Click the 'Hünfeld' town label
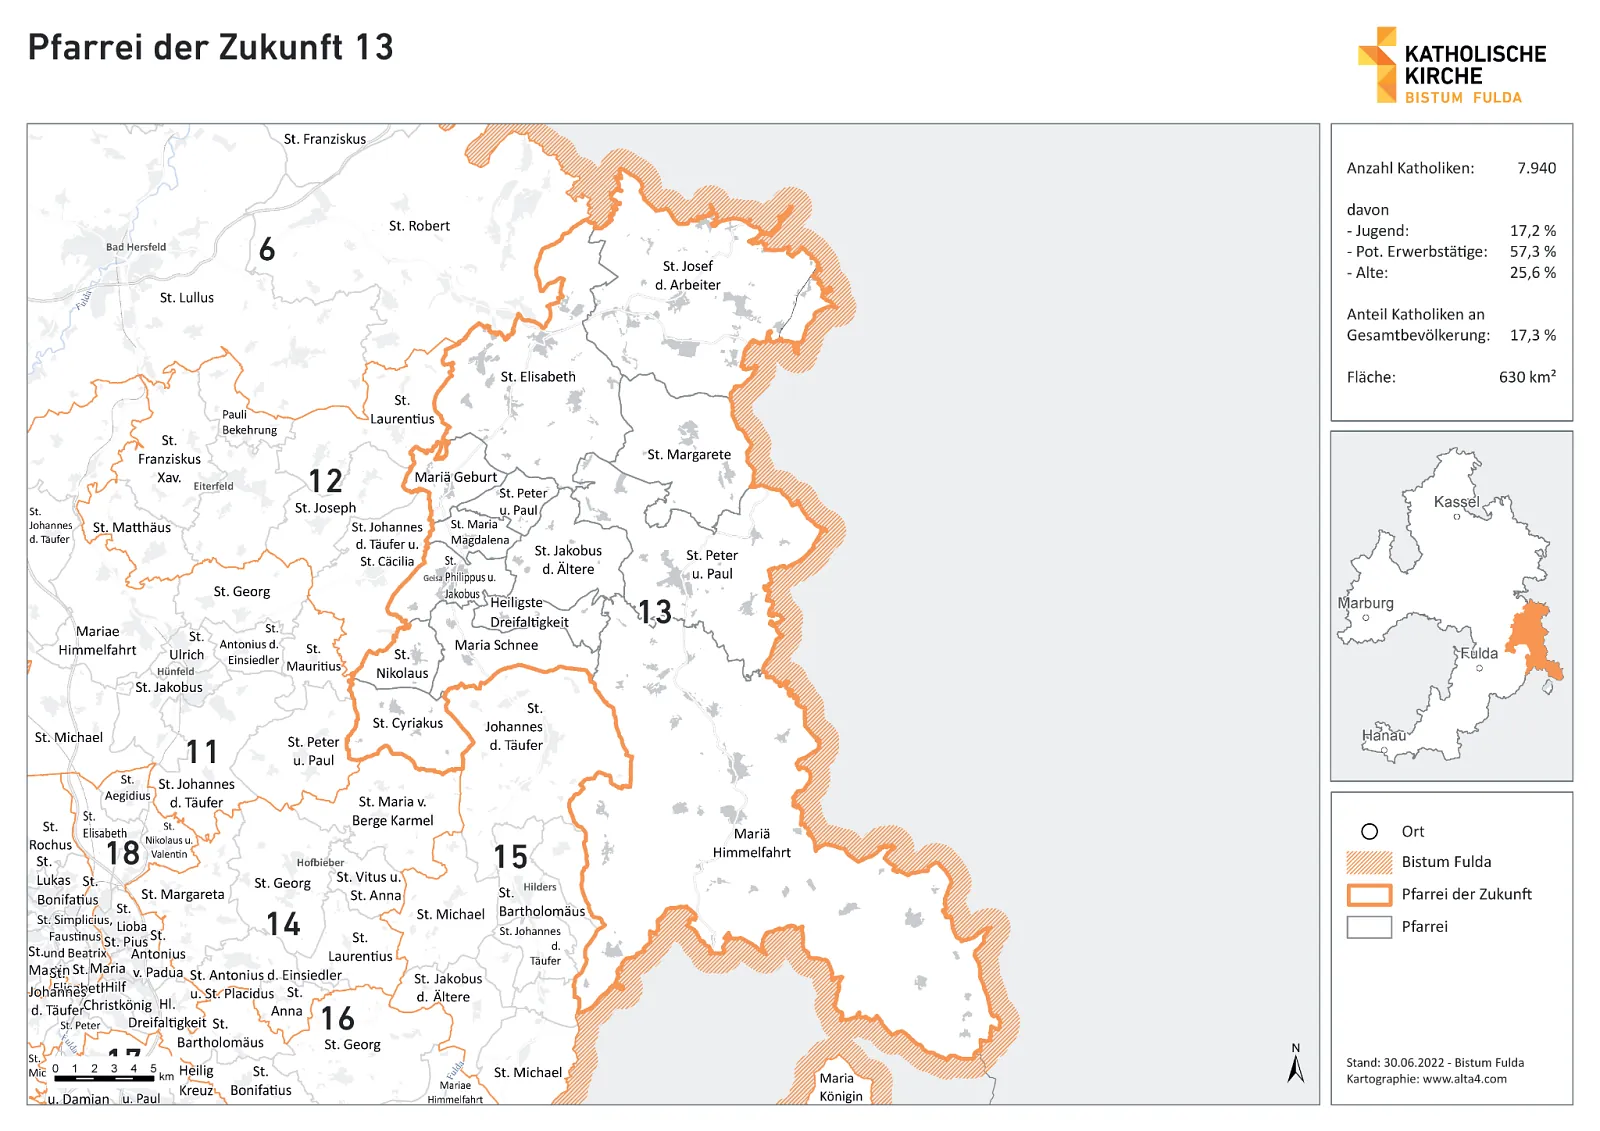Image resolution: width=1600 pixels, height=1131 pixels. pyautogui.click(x=176, y=672)
